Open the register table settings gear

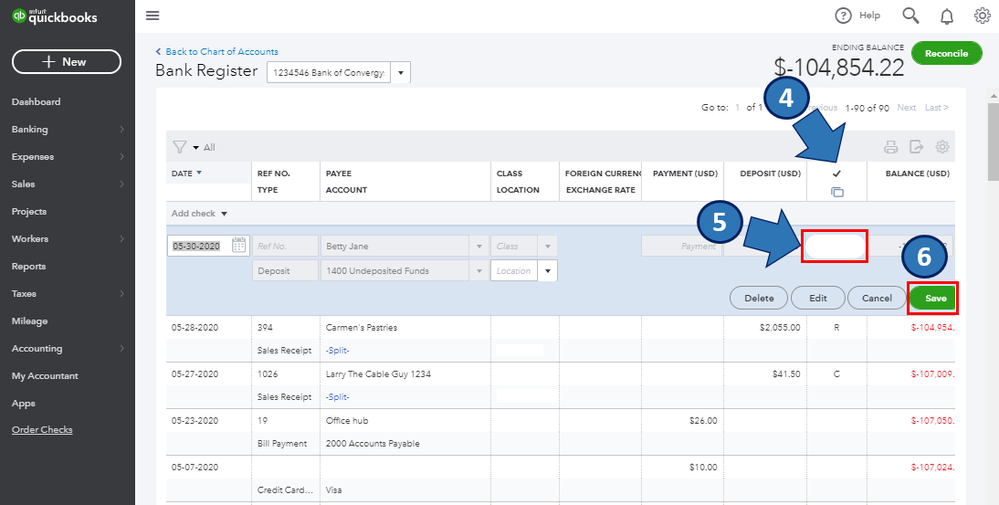(x=941, y=147)
